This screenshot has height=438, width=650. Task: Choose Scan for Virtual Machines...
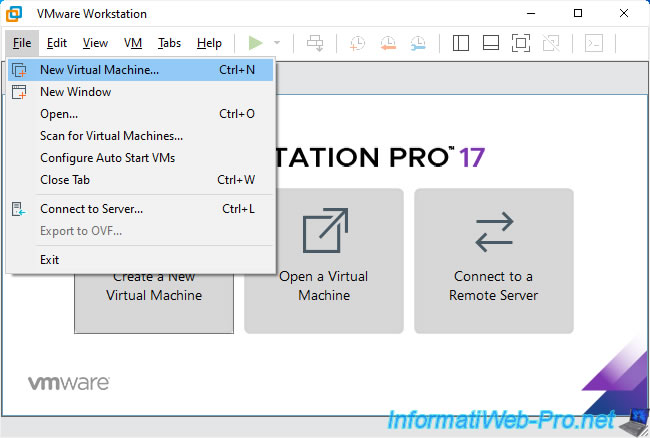(141, 136)
